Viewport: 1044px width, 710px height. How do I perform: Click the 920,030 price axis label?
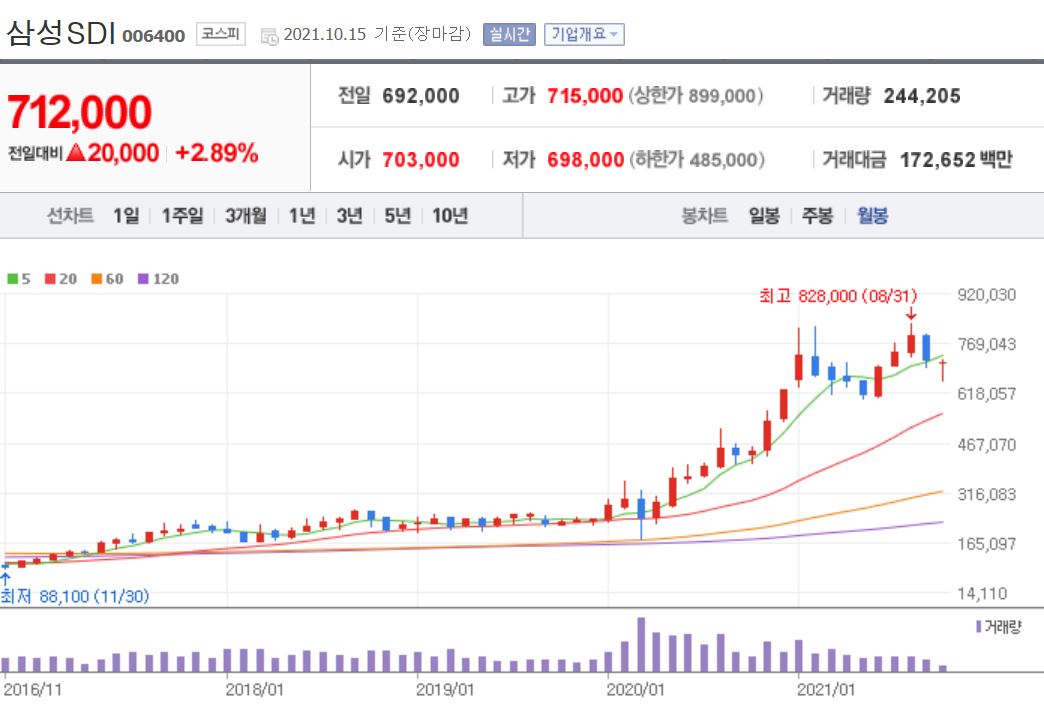coord(987,295)
